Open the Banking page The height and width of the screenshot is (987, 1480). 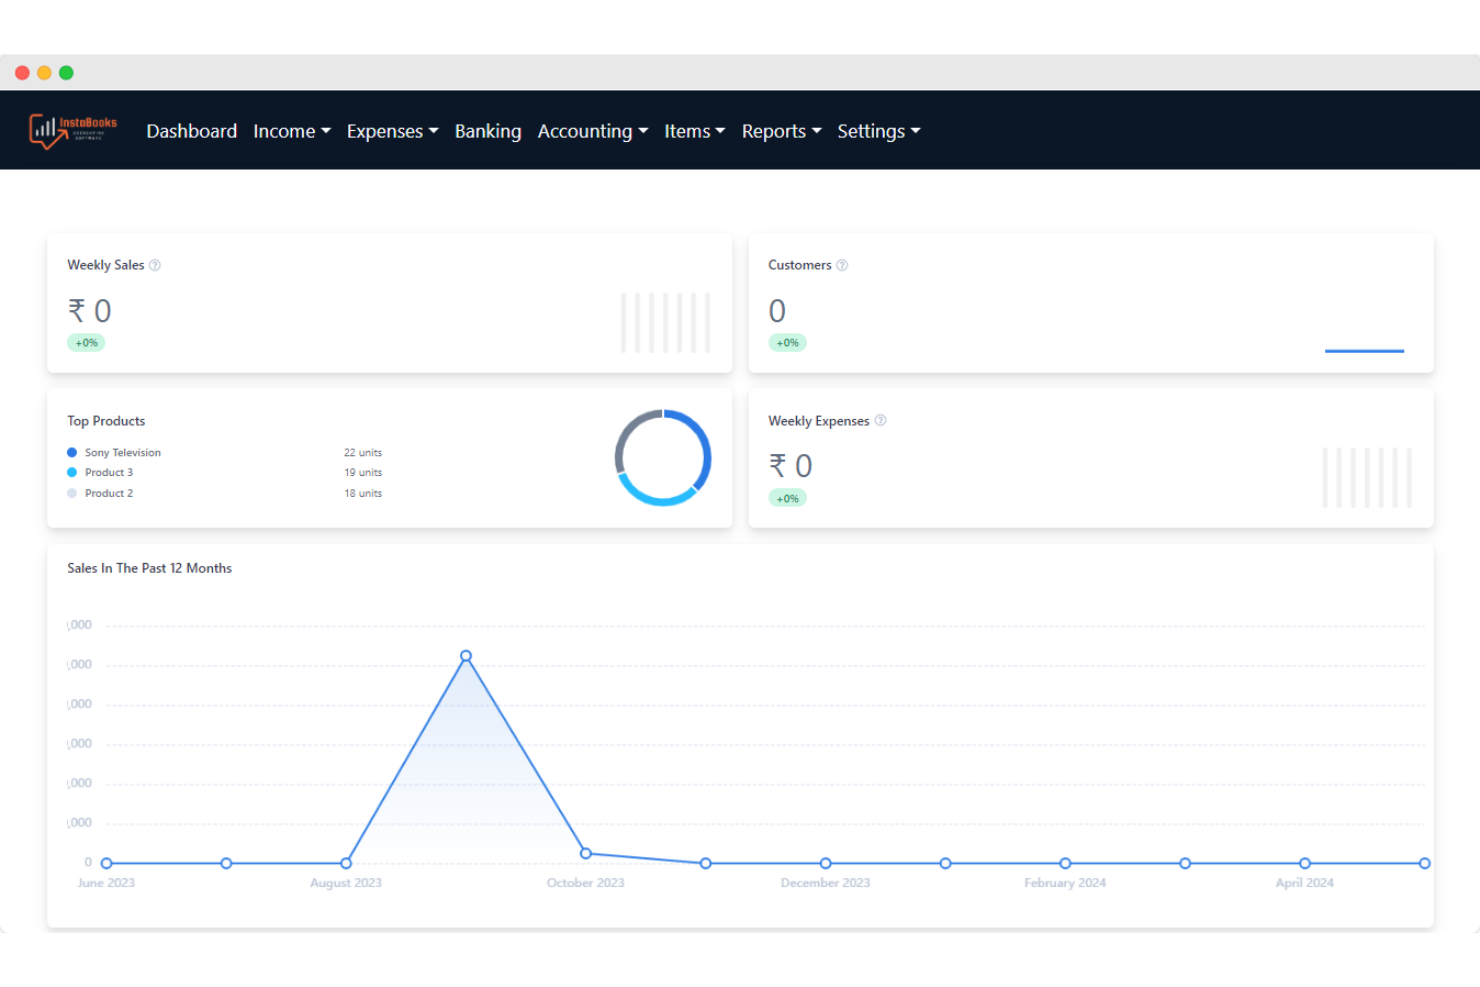[488, 131]
